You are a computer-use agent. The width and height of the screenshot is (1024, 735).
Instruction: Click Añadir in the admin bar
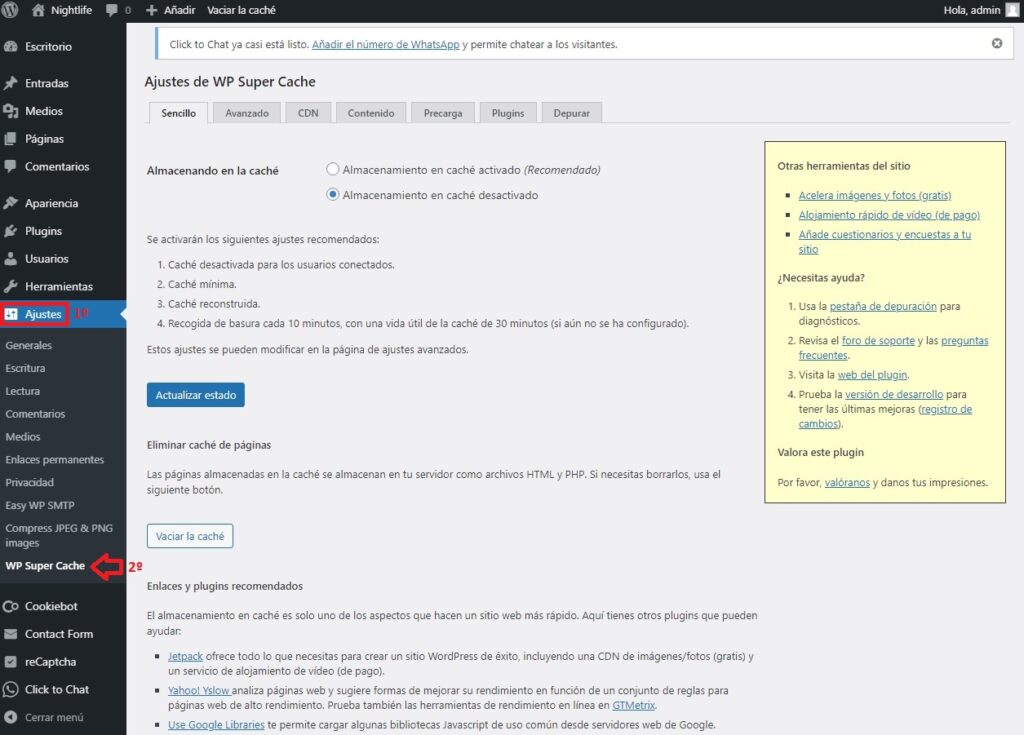point(180,10)
